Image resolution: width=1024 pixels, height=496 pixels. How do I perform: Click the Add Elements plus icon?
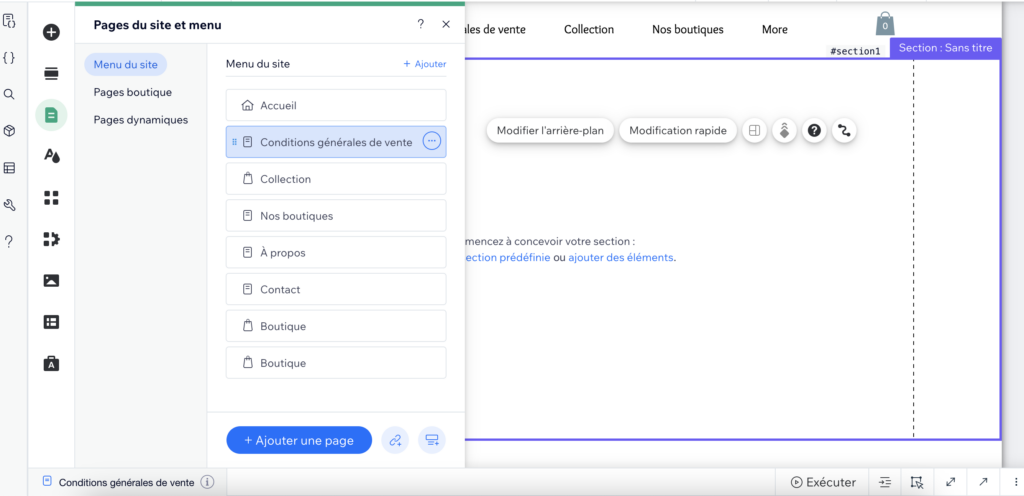[x=51, y=32]
